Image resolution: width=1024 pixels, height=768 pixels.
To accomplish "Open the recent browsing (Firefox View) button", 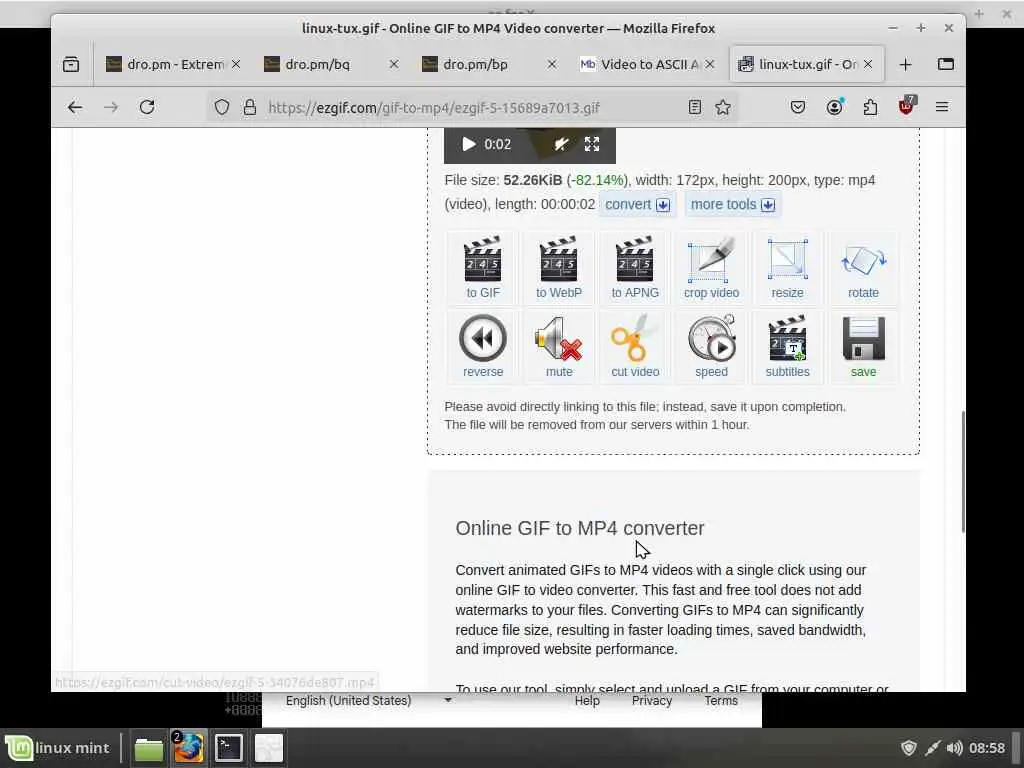I will point(71,64).
